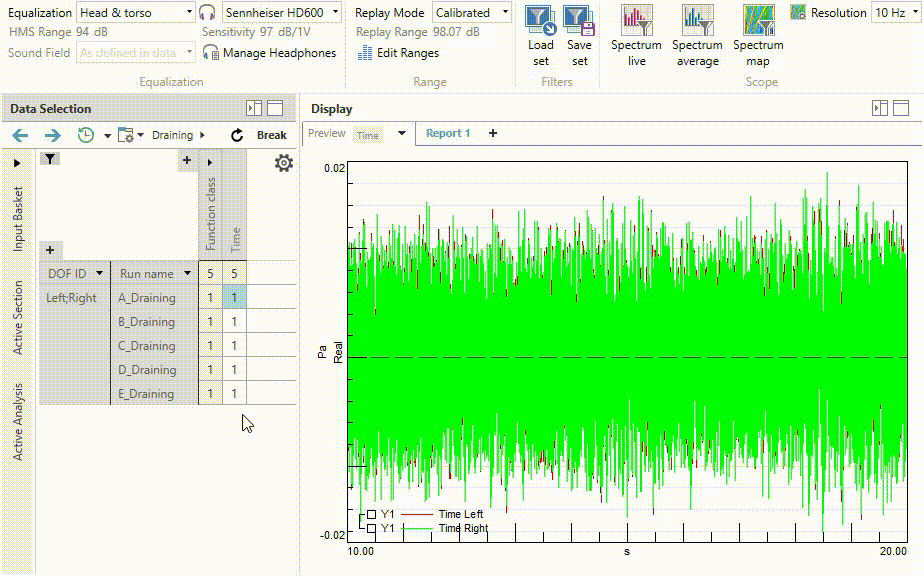Select the A_Draining run row

tap(154, 298)
